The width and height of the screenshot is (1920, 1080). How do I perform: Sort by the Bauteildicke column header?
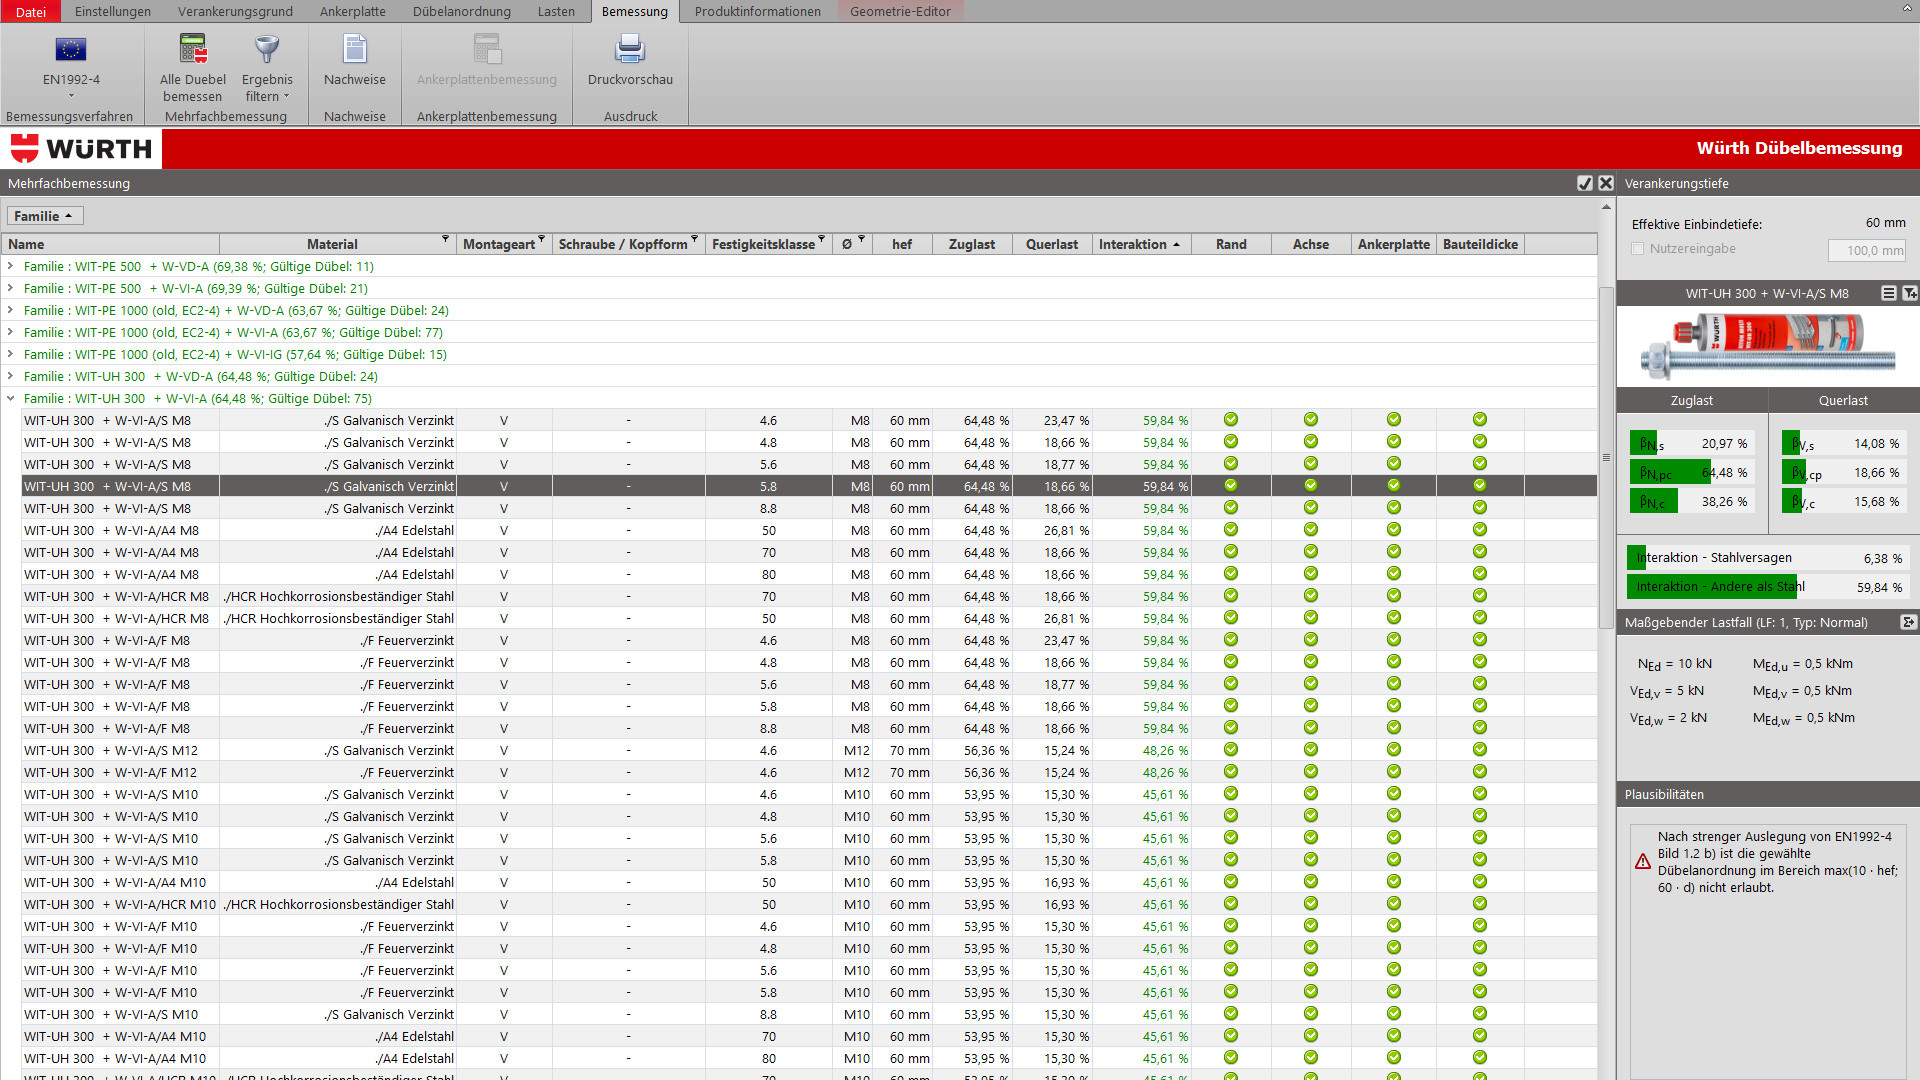1480,244
